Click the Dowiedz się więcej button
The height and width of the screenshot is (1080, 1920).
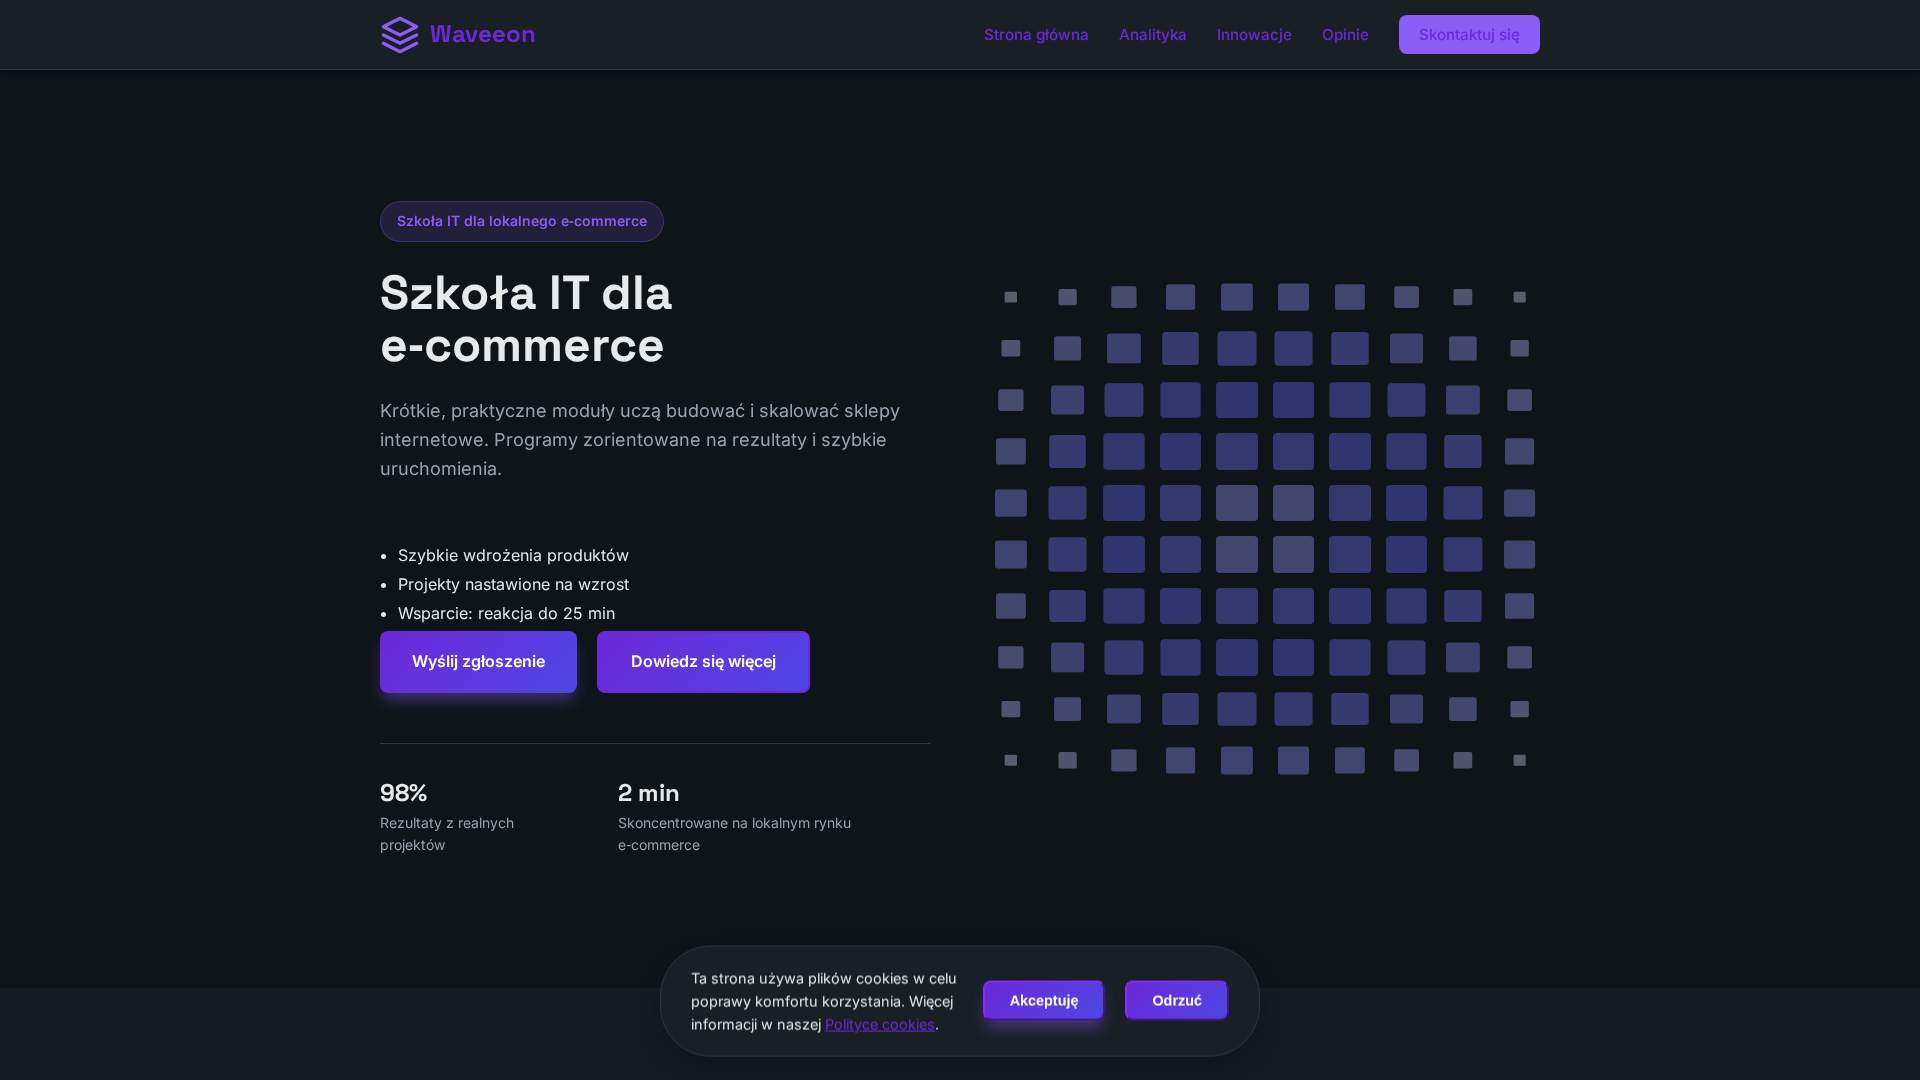(703, 662)
